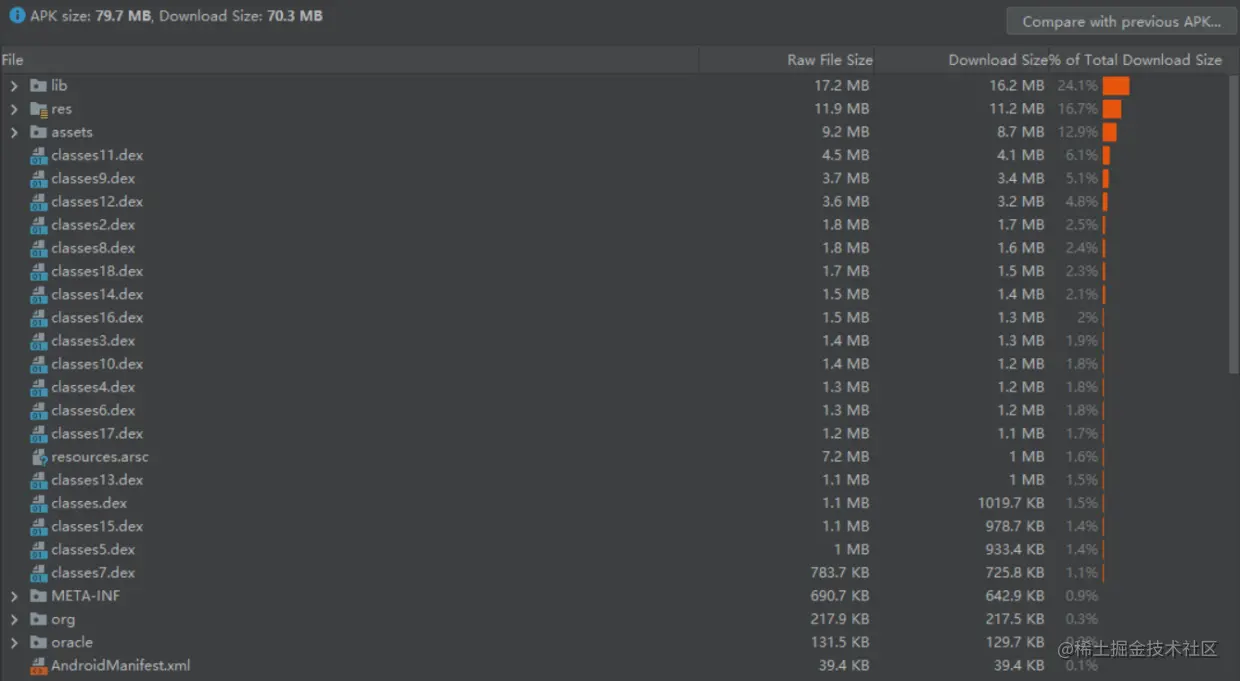Click the classes6.dex file icon
The image size is (1240, 681).
(x=39, y=410)
